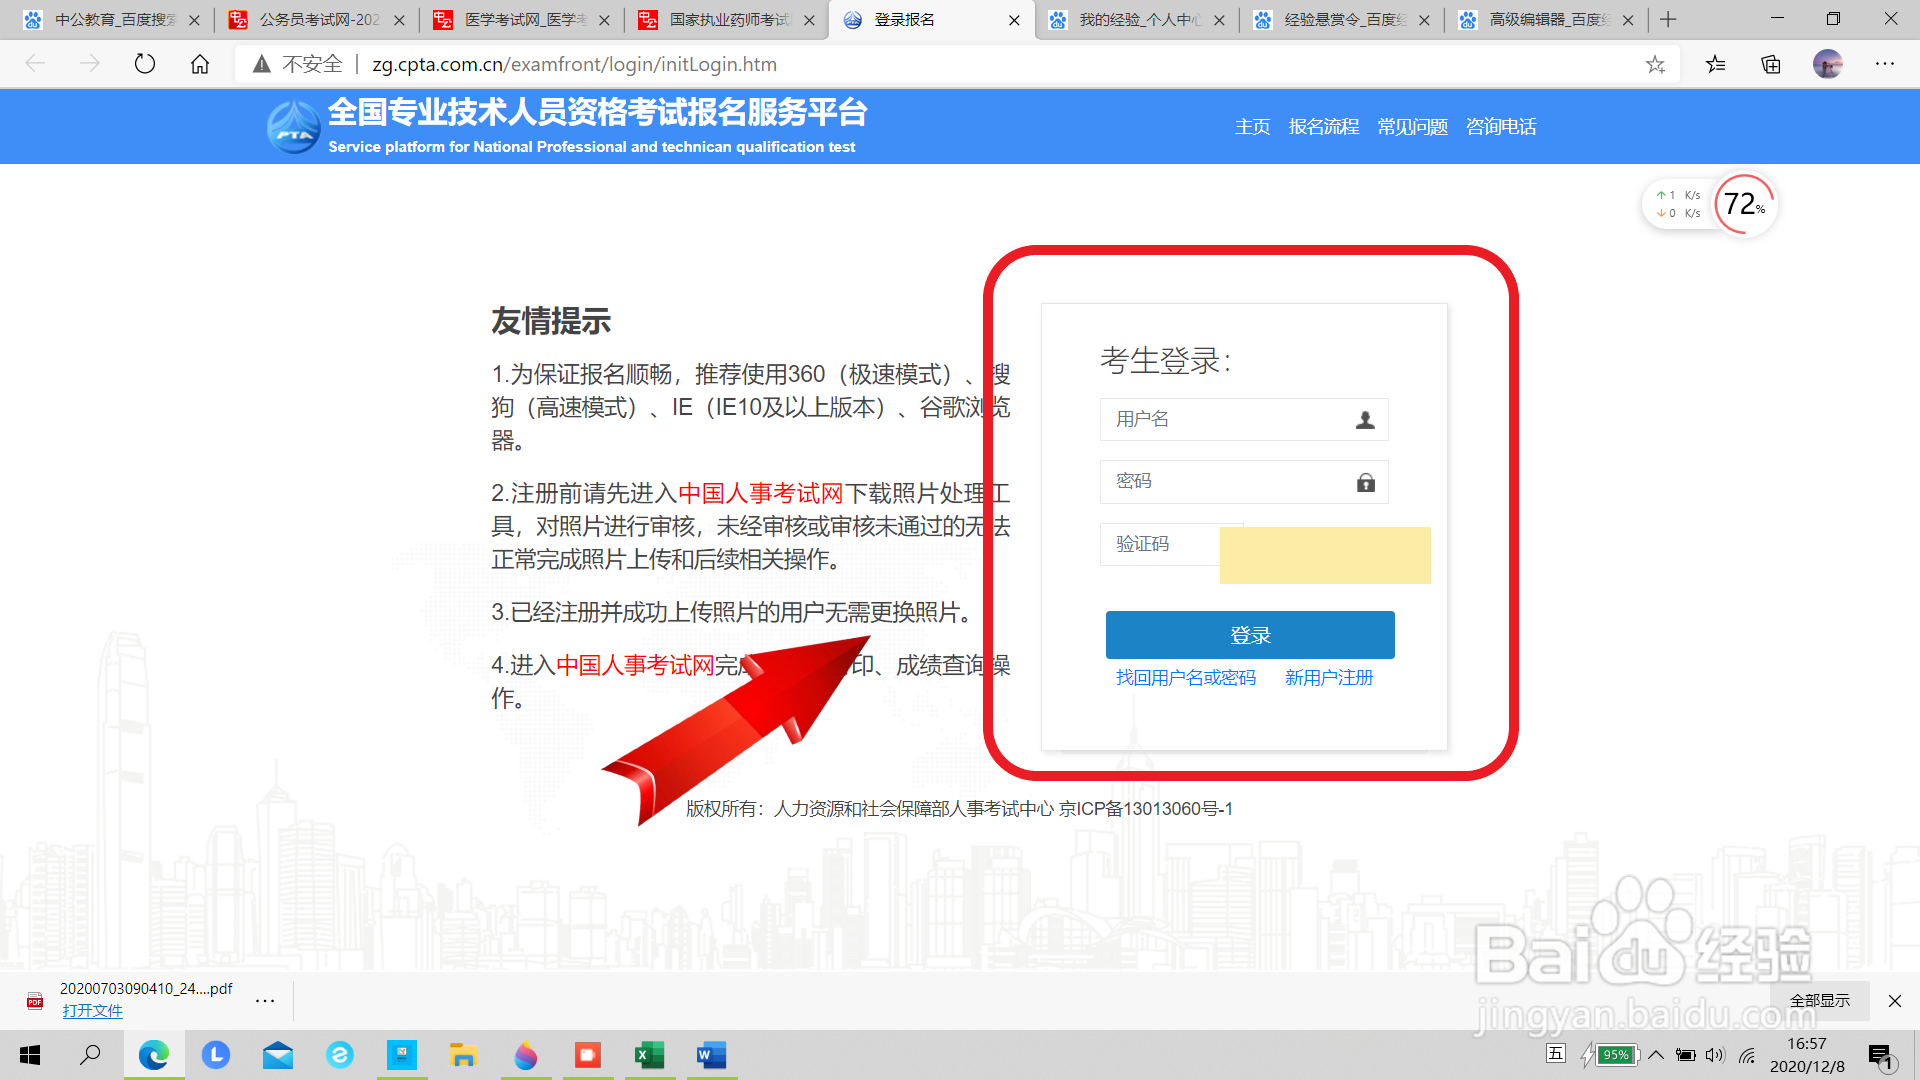Open the notification center icon
The image size is (1920, 1080).
1880,1056
